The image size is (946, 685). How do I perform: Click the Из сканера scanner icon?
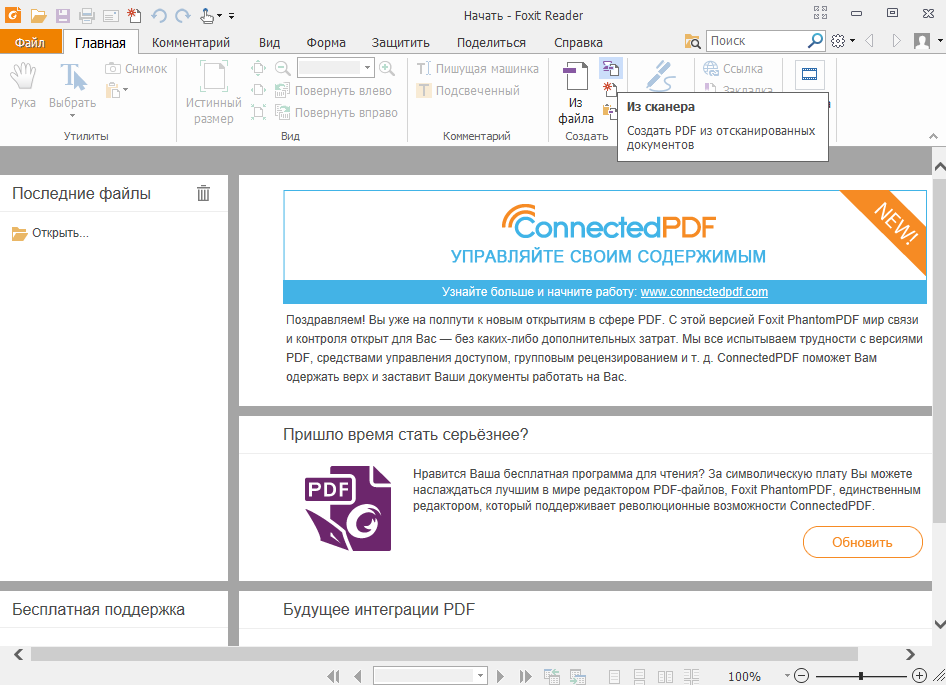[611, 68]
